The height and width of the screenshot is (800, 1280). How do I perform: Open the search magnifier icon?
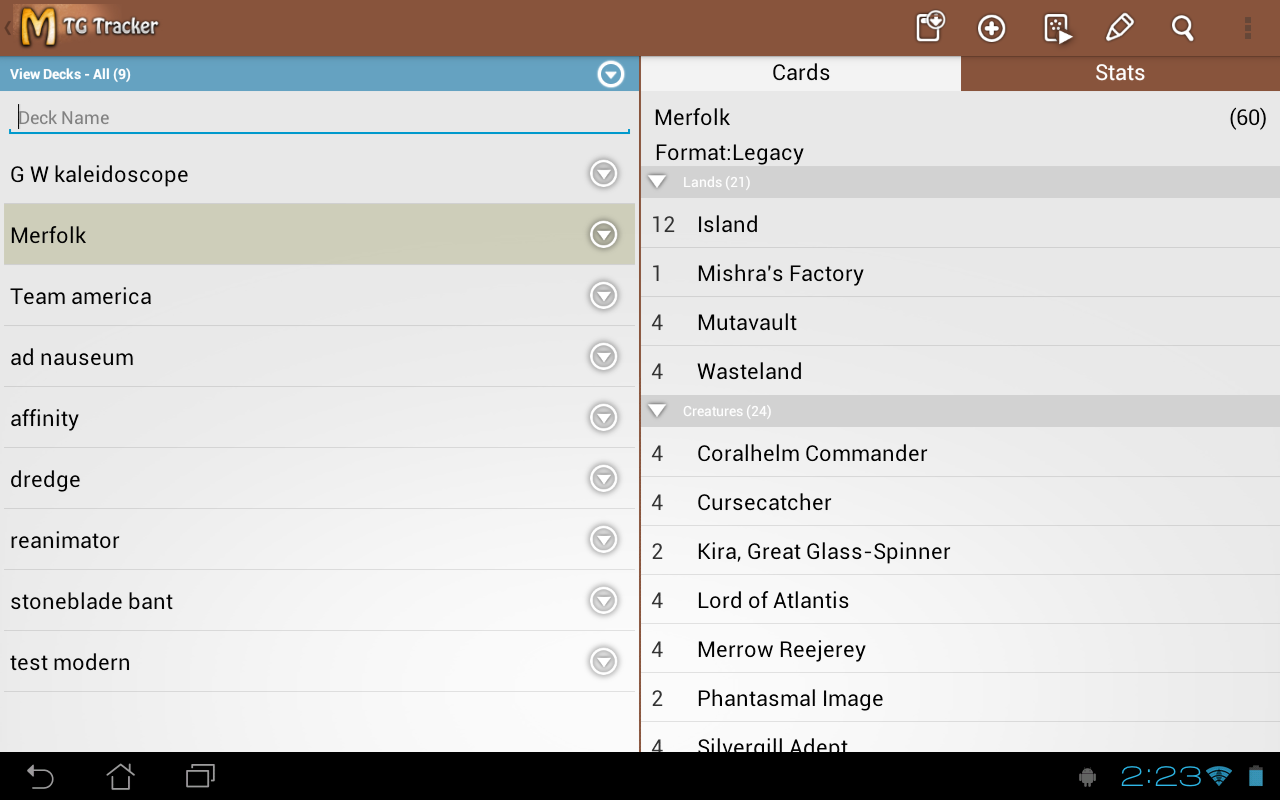pos(1183,28)
